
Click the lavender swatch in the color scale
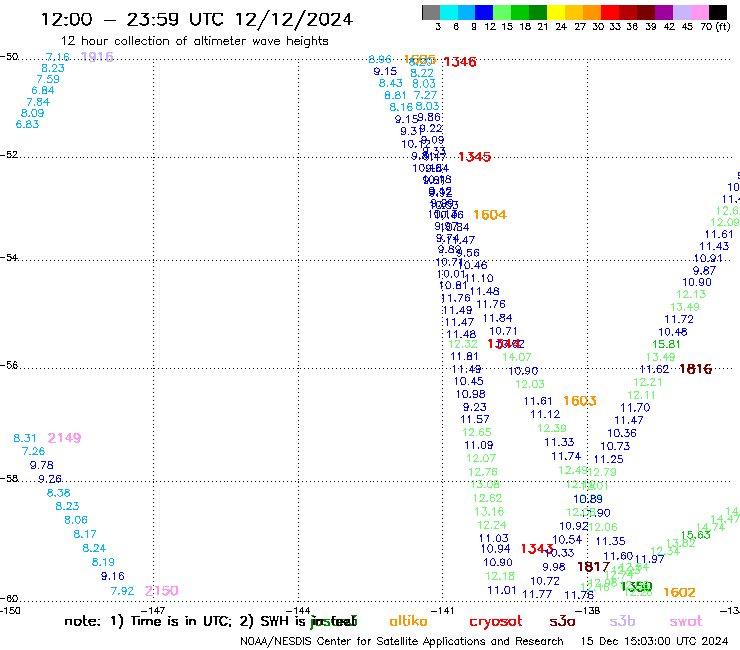pos(681,12)
